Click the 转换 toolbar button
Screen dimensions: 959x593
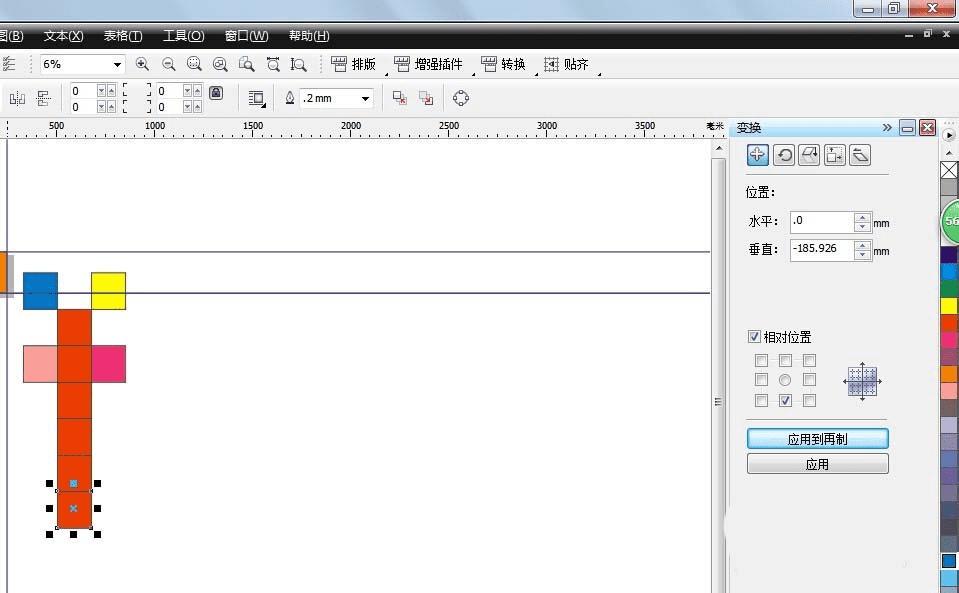[x=503, y=64]
